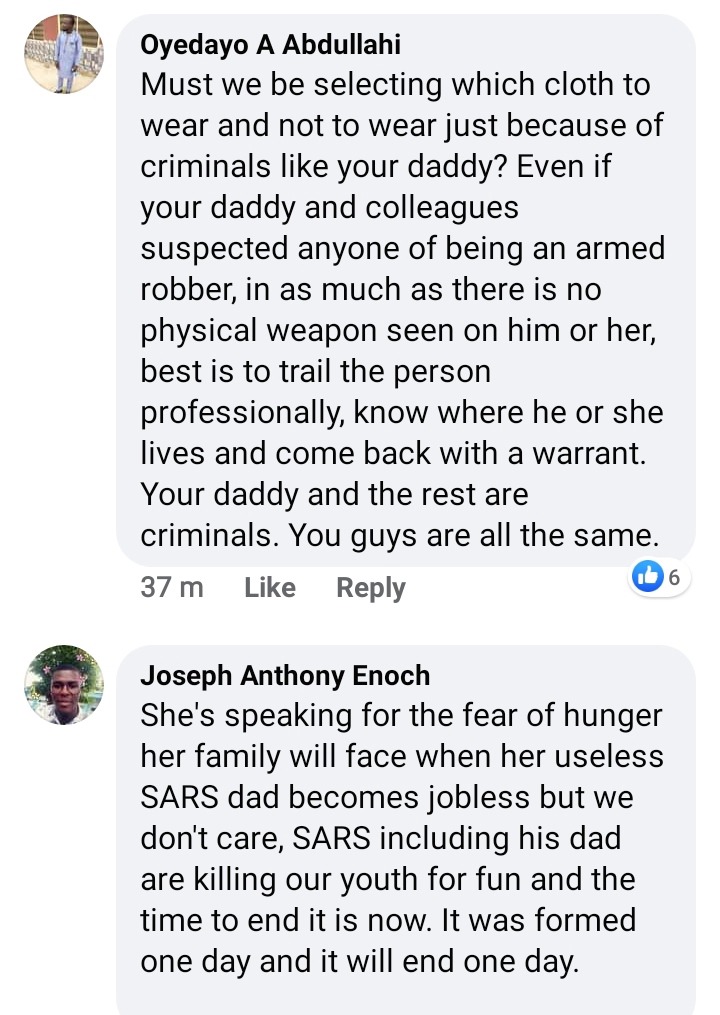Screen dimensions: 720x1015
Task: Like Oyedayo A Abdullahi's comment
Action: pos(269,588)
